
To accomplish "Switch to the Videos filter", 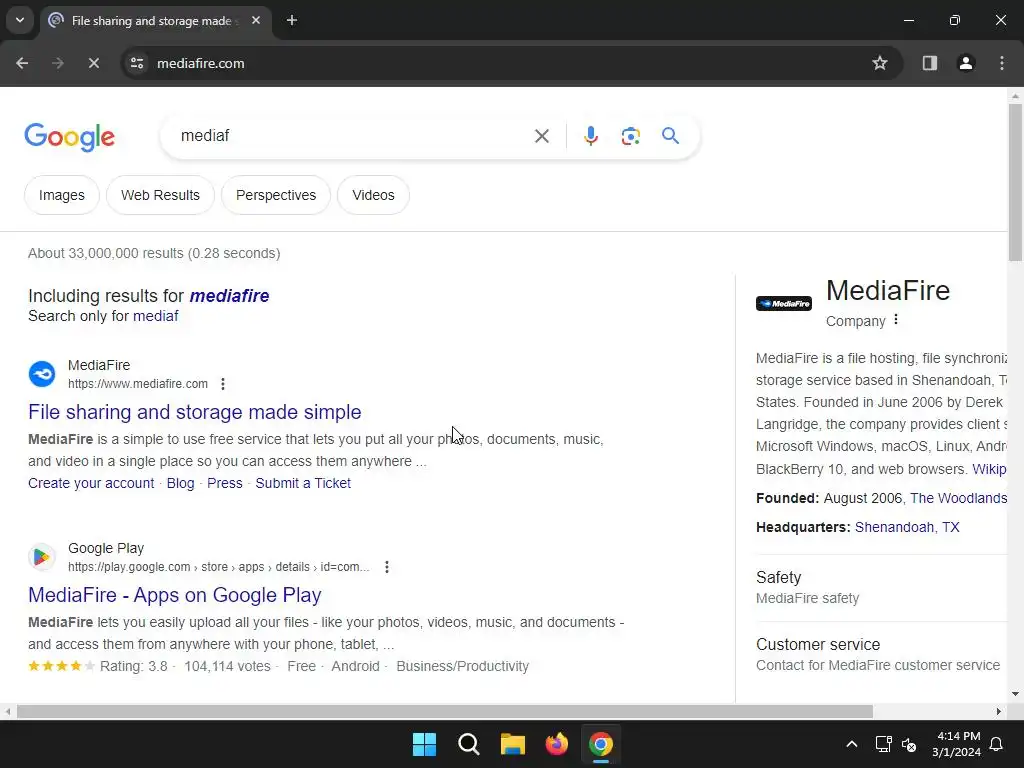I will tap(373, 195).
